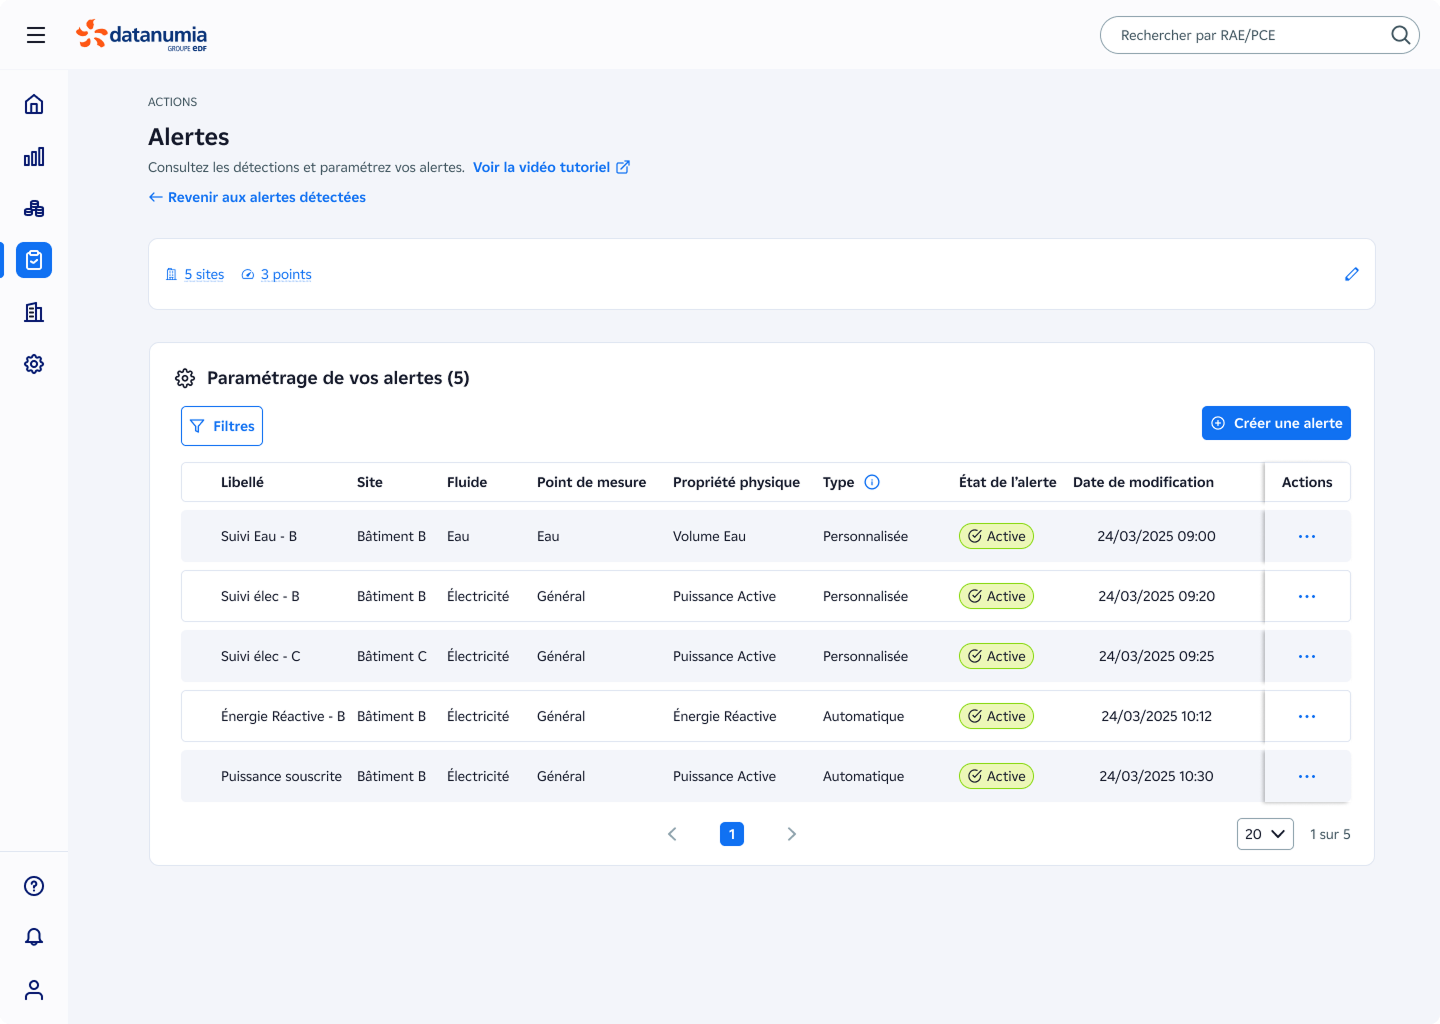This screenshot has width=1440, height=1024.
Task: Open the bar chart analytics icon
Action: [34, 156]
